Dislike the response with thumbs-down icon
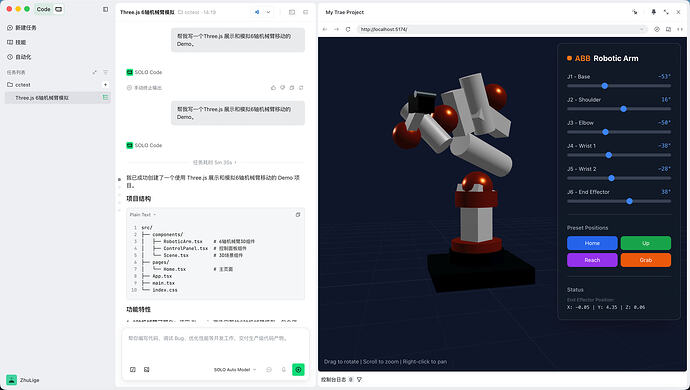 tap(283, 88)
